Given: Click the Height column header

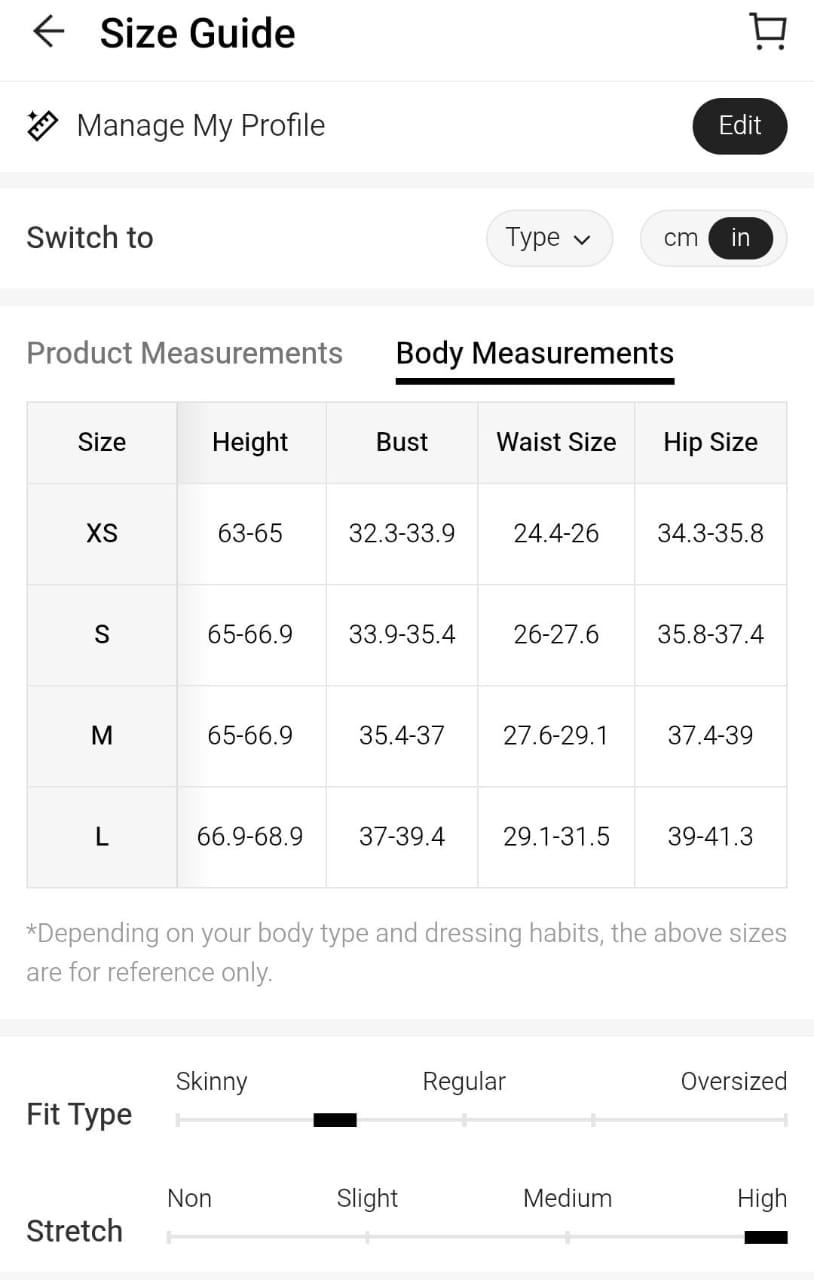Looking at the screenshot, I should (250, 443).
